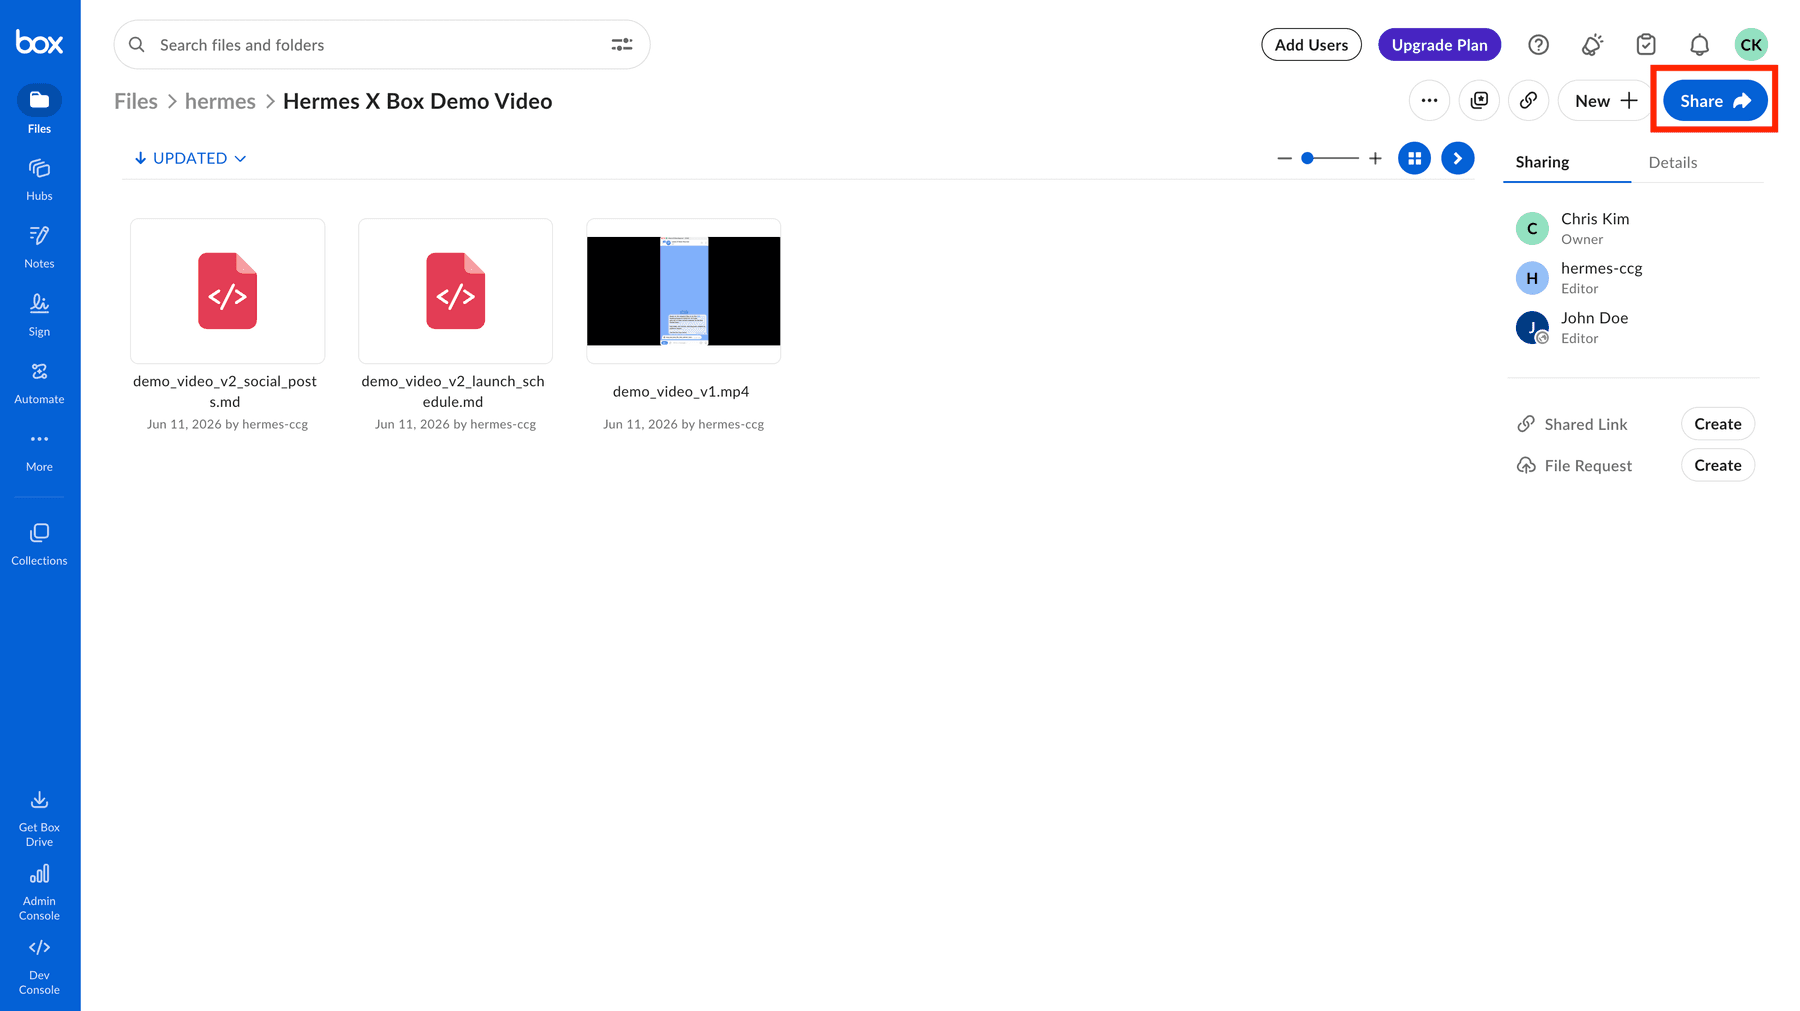
Task: Open the rocket what's new icon
Action: (1592, 45)
